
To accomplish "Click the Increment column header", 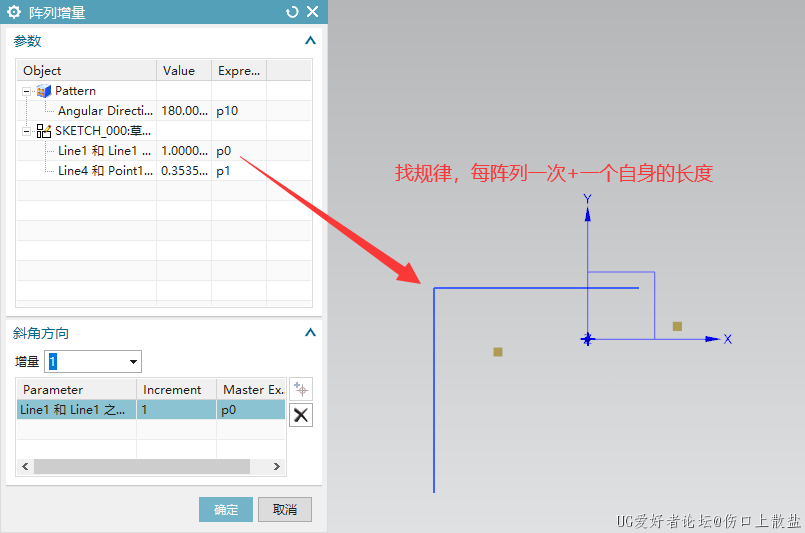I will click(x=172, y=390).
